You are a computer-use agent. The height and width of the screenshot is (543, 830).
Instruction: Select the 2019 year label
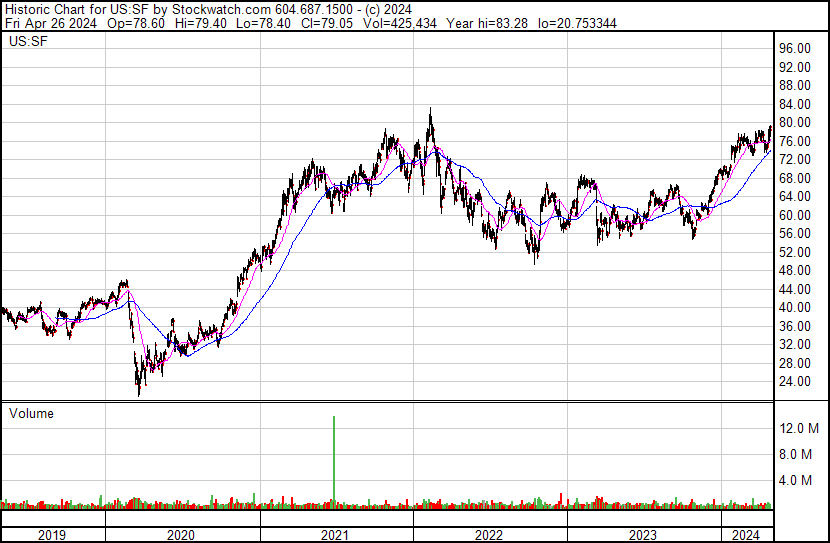click(52, 535)
